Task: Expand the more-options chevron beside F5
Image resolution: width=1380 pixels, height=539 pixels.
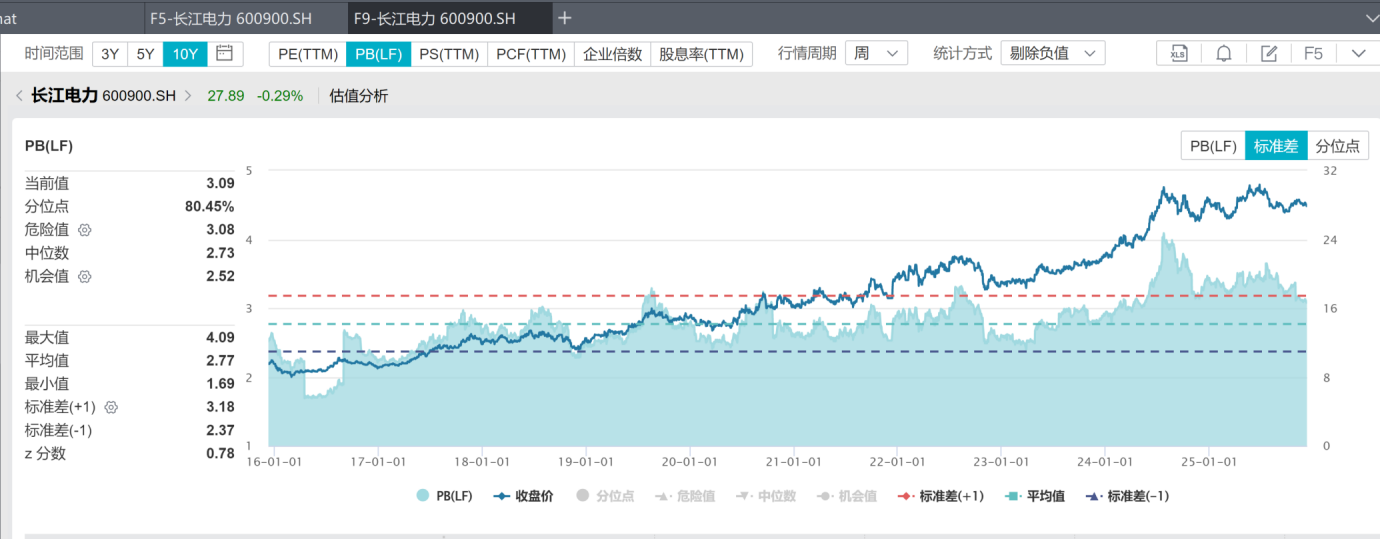Action: (x=1358, y=54)
